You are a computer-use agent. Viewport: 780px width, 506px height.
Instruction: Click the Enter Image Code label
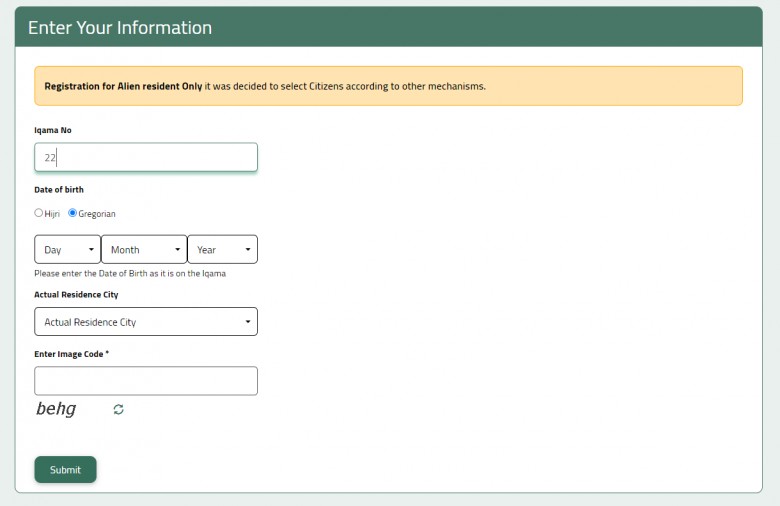(71, 354)
